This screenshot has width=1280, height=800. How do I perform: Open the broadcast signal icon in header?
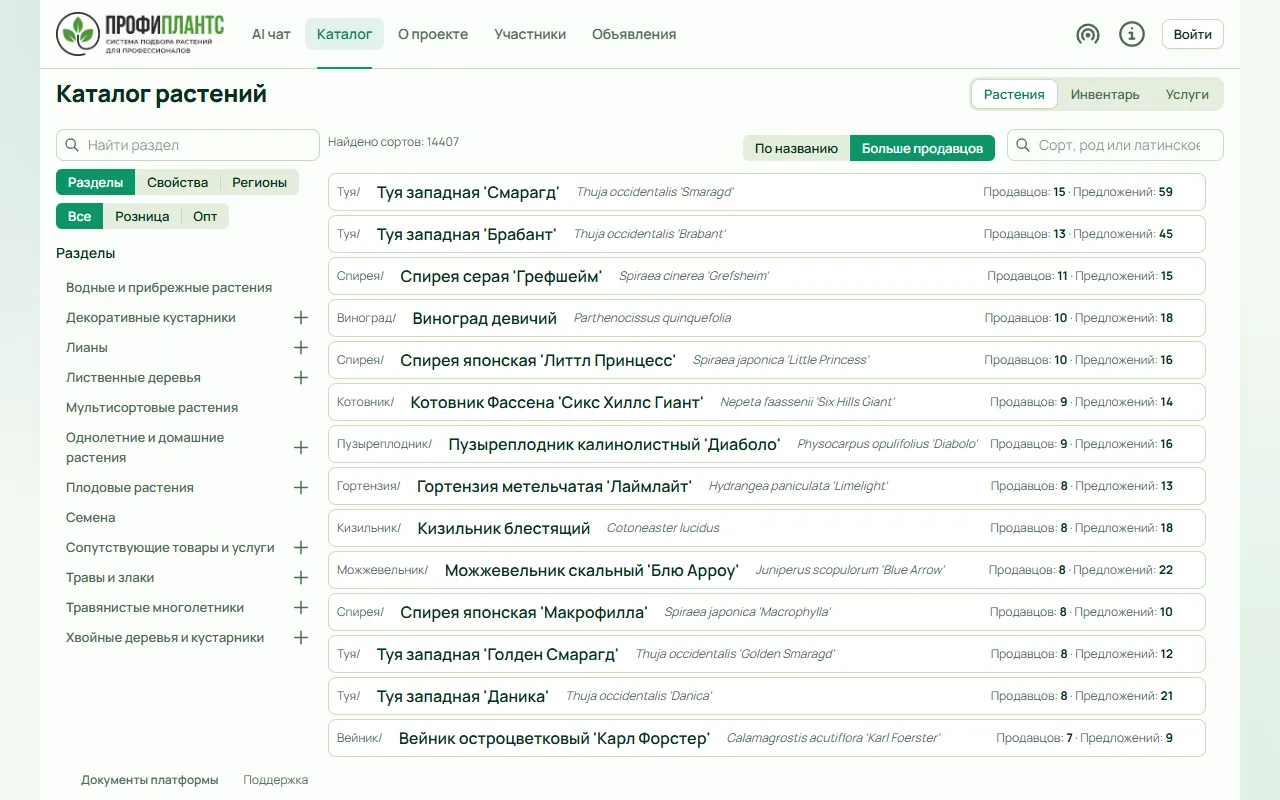1088,34
